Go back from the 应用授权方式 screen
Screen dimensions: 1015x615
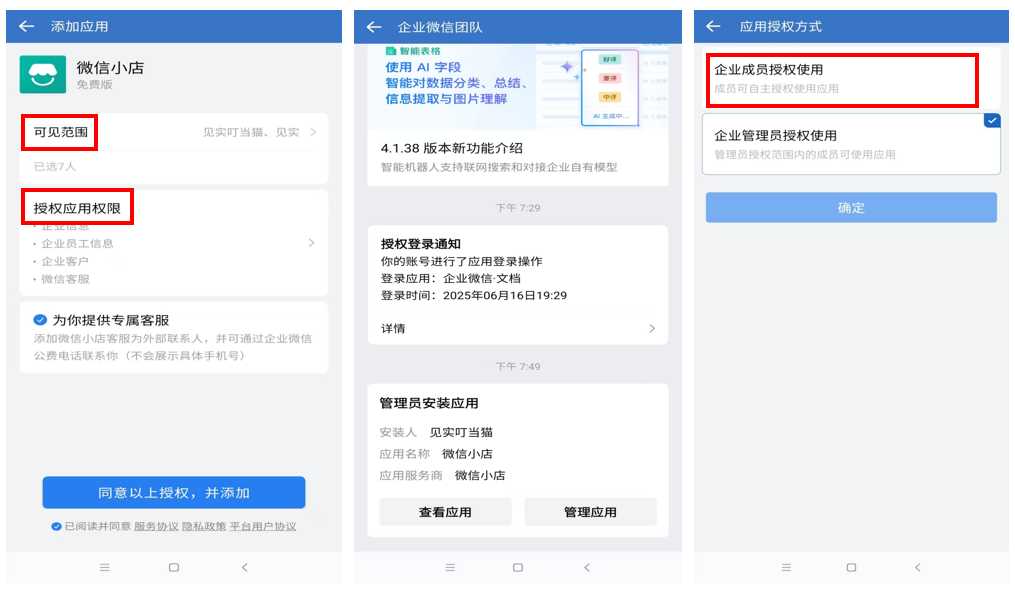coord(713,26)
